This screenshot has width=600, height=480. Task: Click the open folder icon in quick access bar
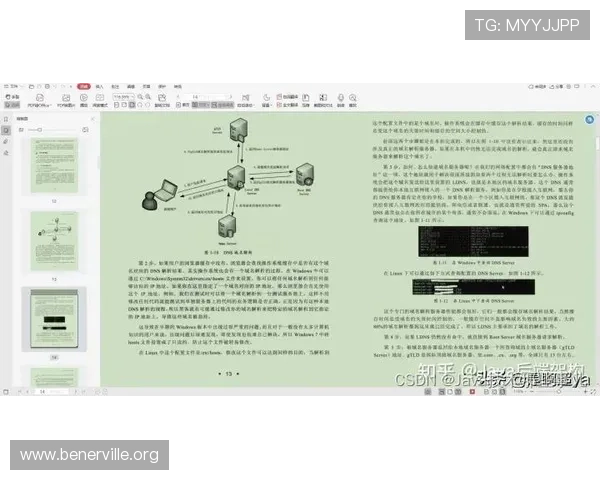coord(31,87)
